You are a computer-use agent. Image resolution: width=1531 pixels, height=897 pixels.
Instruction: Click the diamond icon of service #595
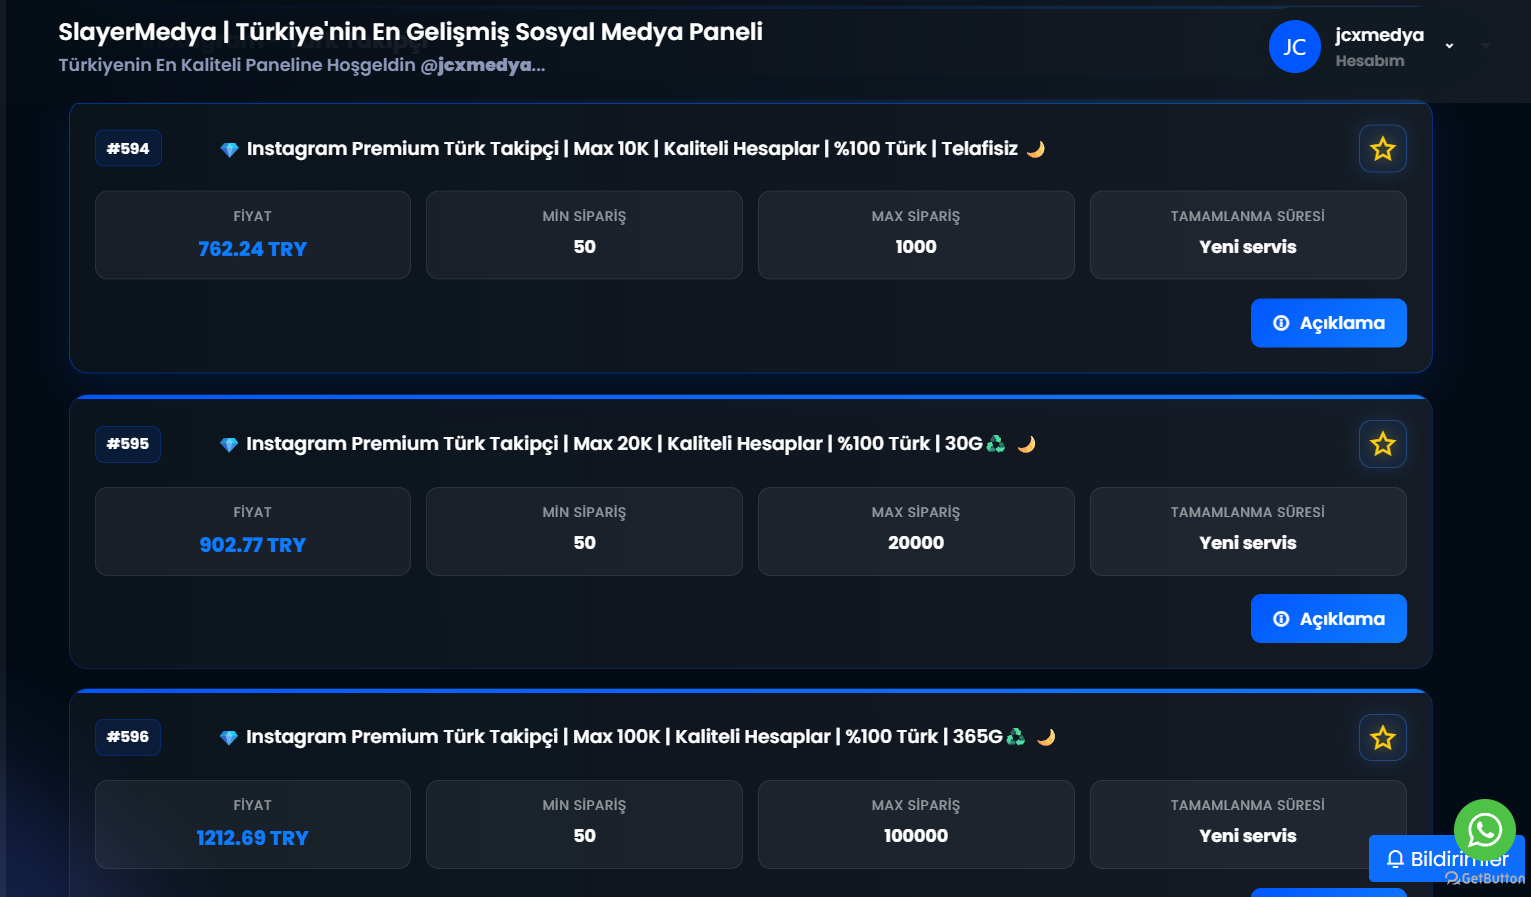(x=229, y=445)
